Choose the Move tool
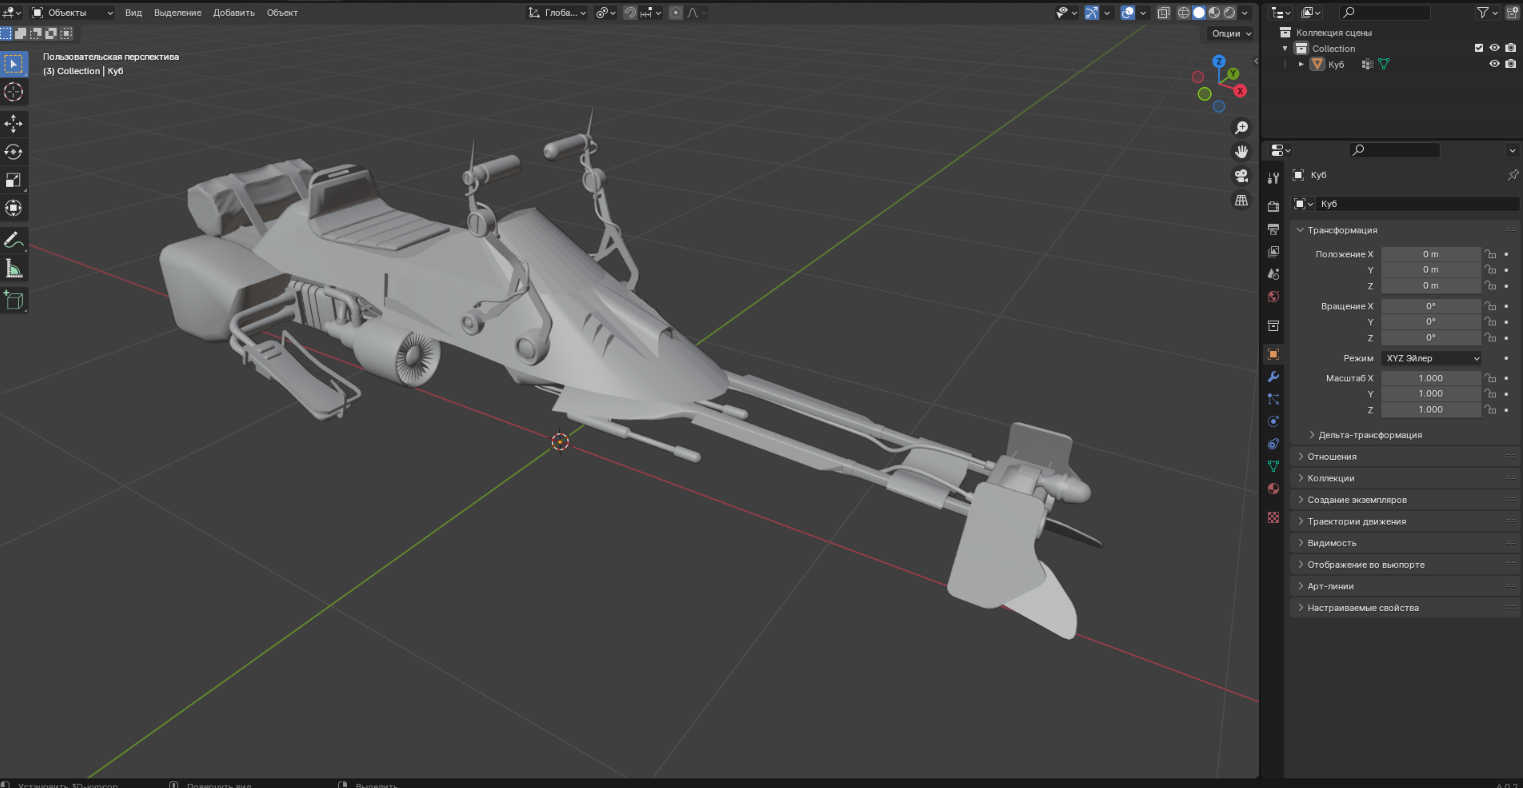This screenshot has width=1523, height=788. [14, 124]
